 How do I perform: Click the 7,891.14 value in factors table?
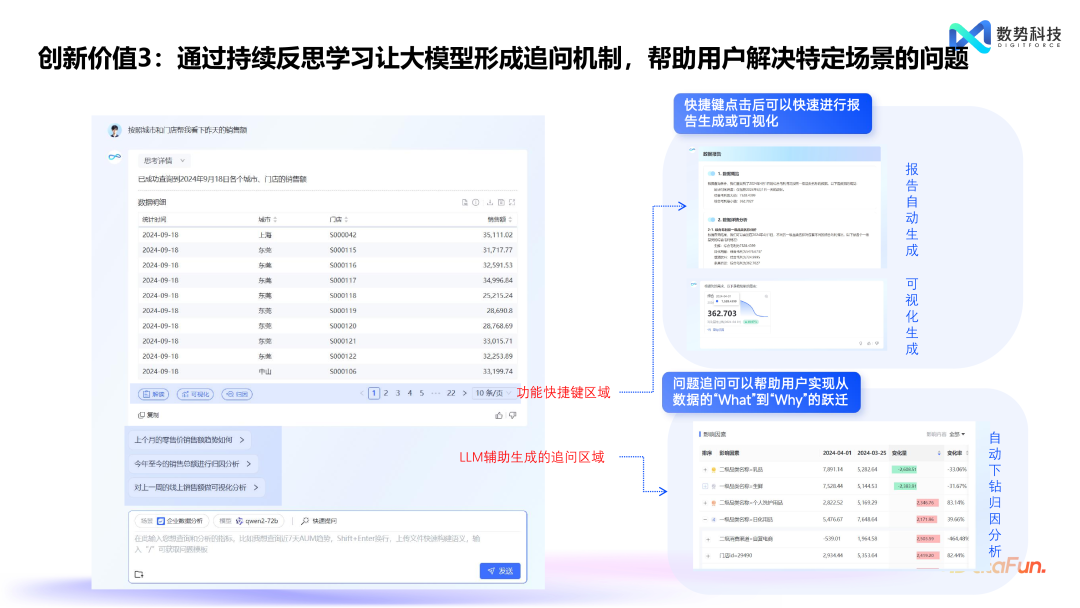tap(833, 470)
